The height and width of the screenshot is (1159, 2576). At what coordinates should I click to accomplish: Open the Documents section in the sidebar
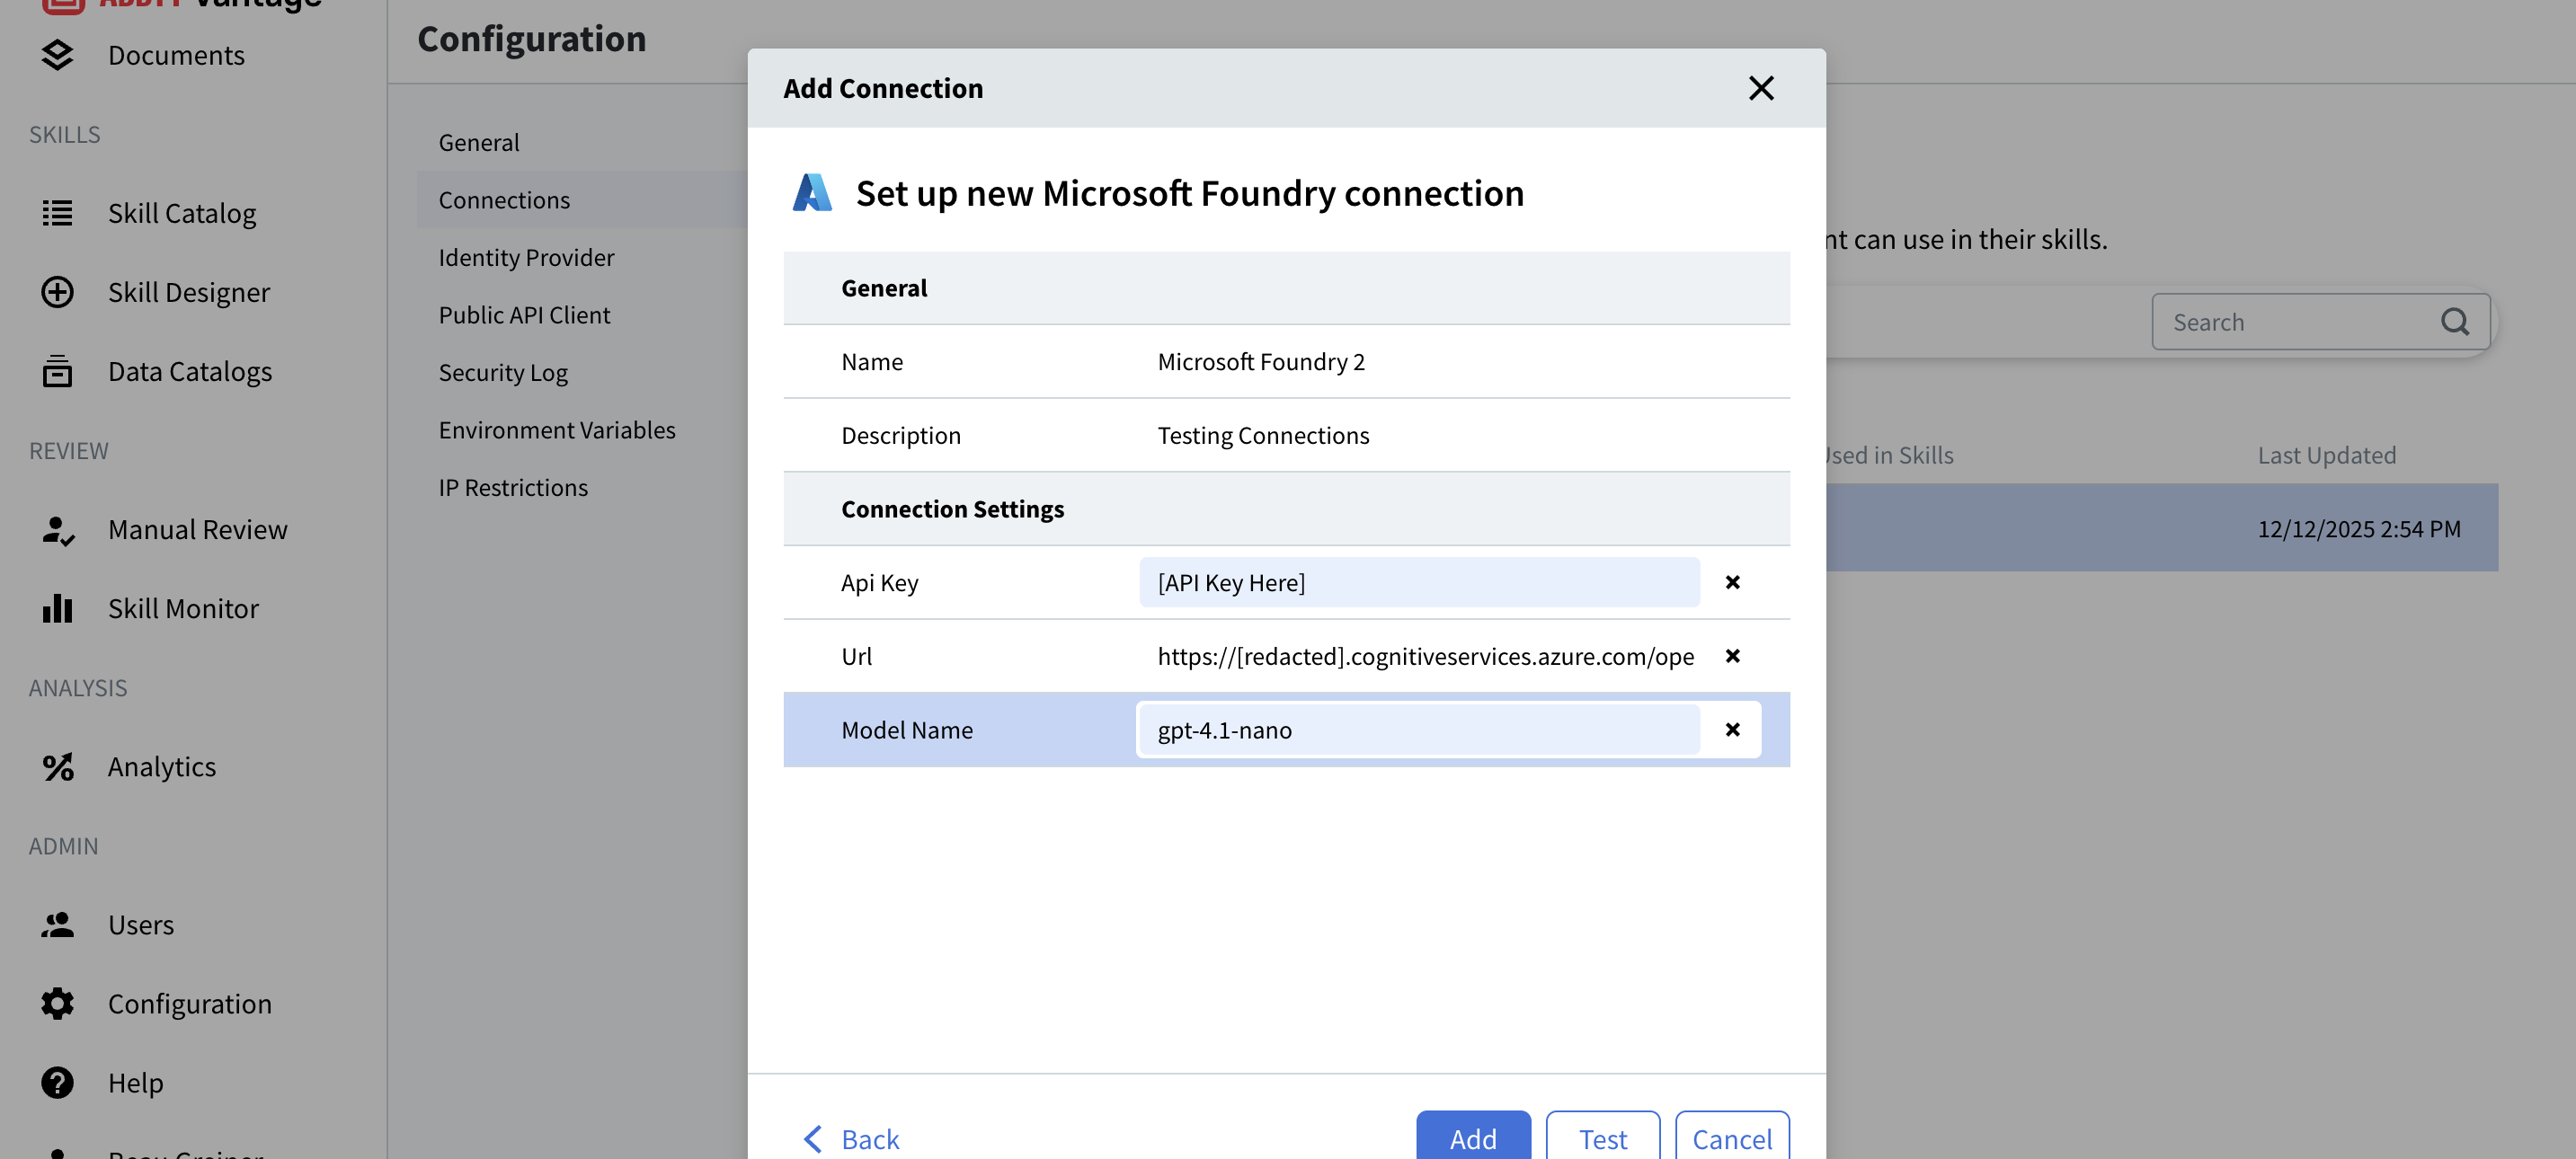[175, 55]
